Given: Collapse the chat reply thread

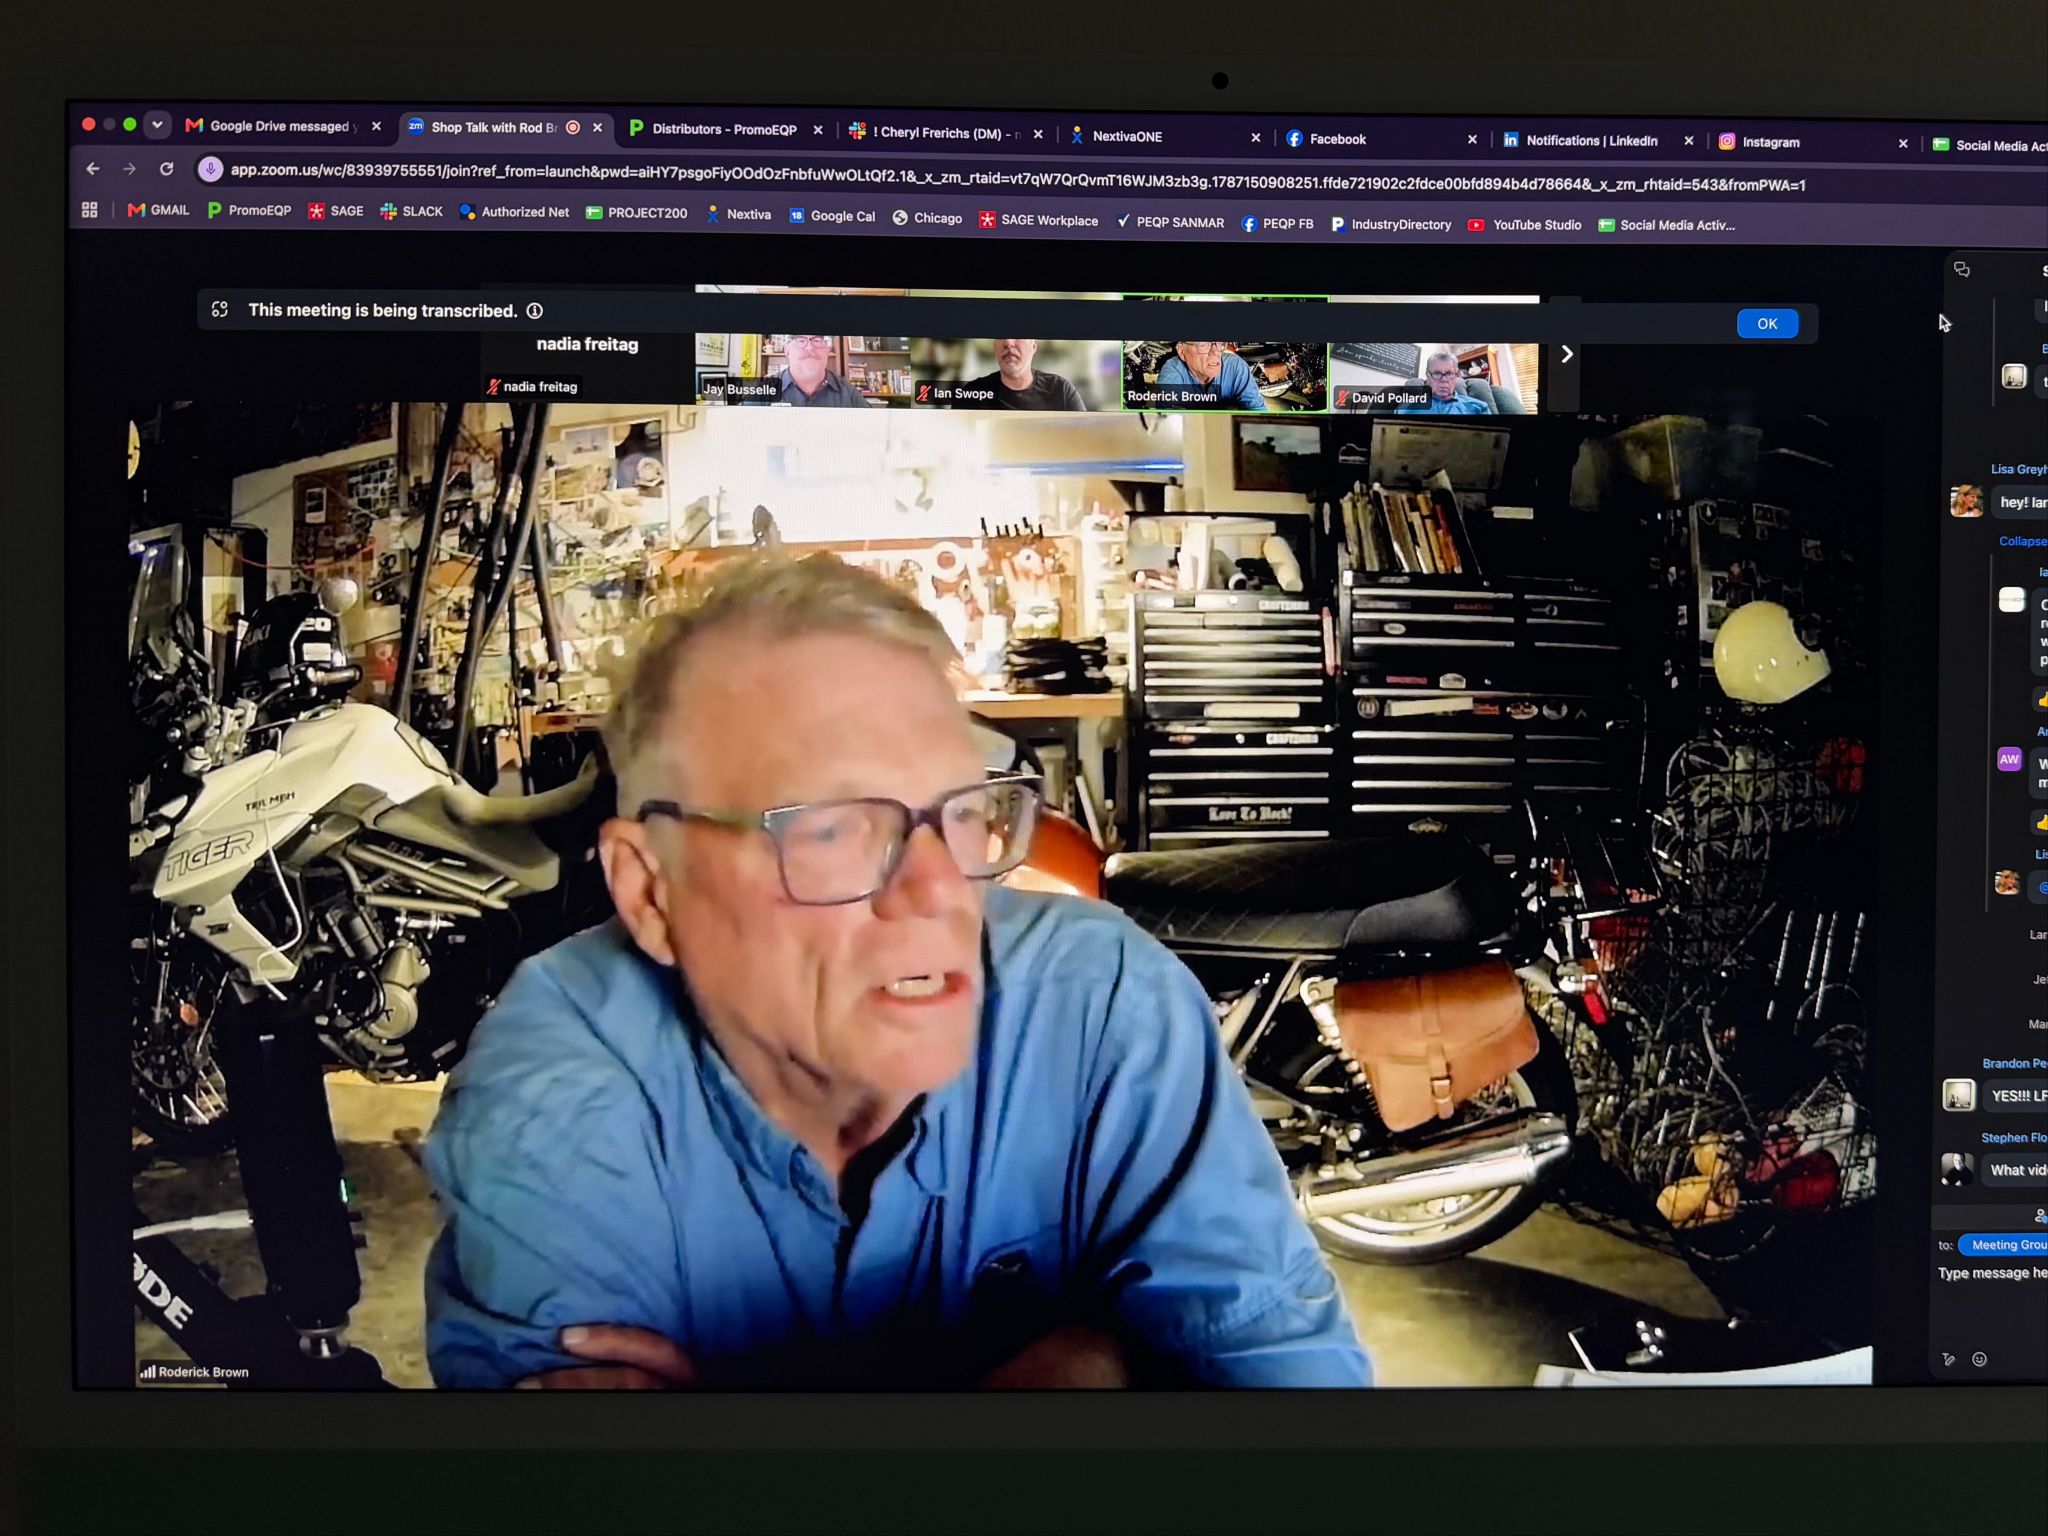Looking at the screenshot, I should point(2022,541).
